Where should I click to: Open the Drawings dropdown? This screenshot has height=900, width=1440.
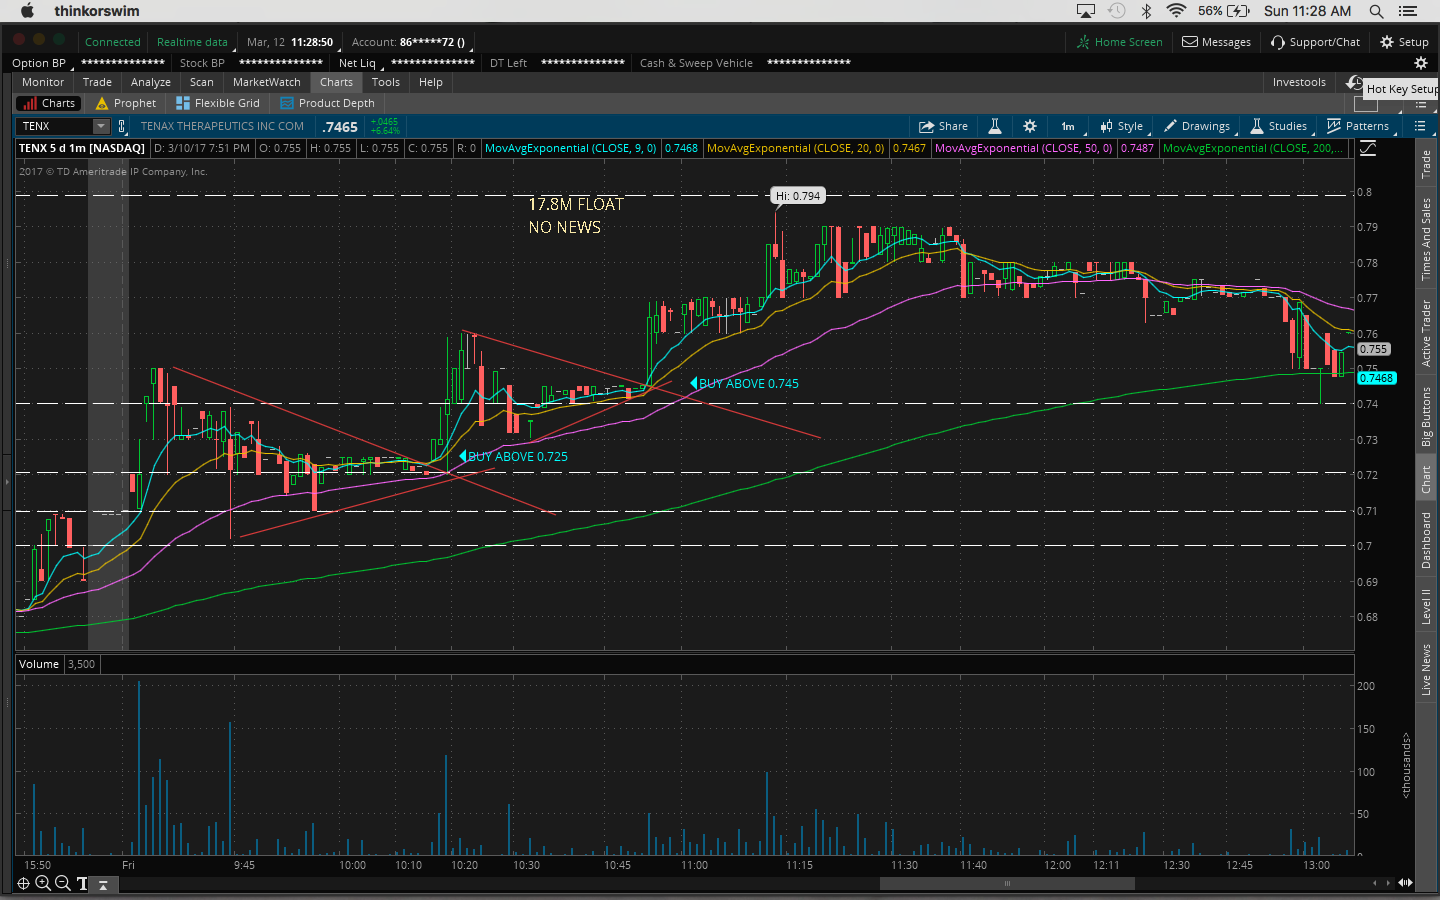click(x=1197, y=126)
